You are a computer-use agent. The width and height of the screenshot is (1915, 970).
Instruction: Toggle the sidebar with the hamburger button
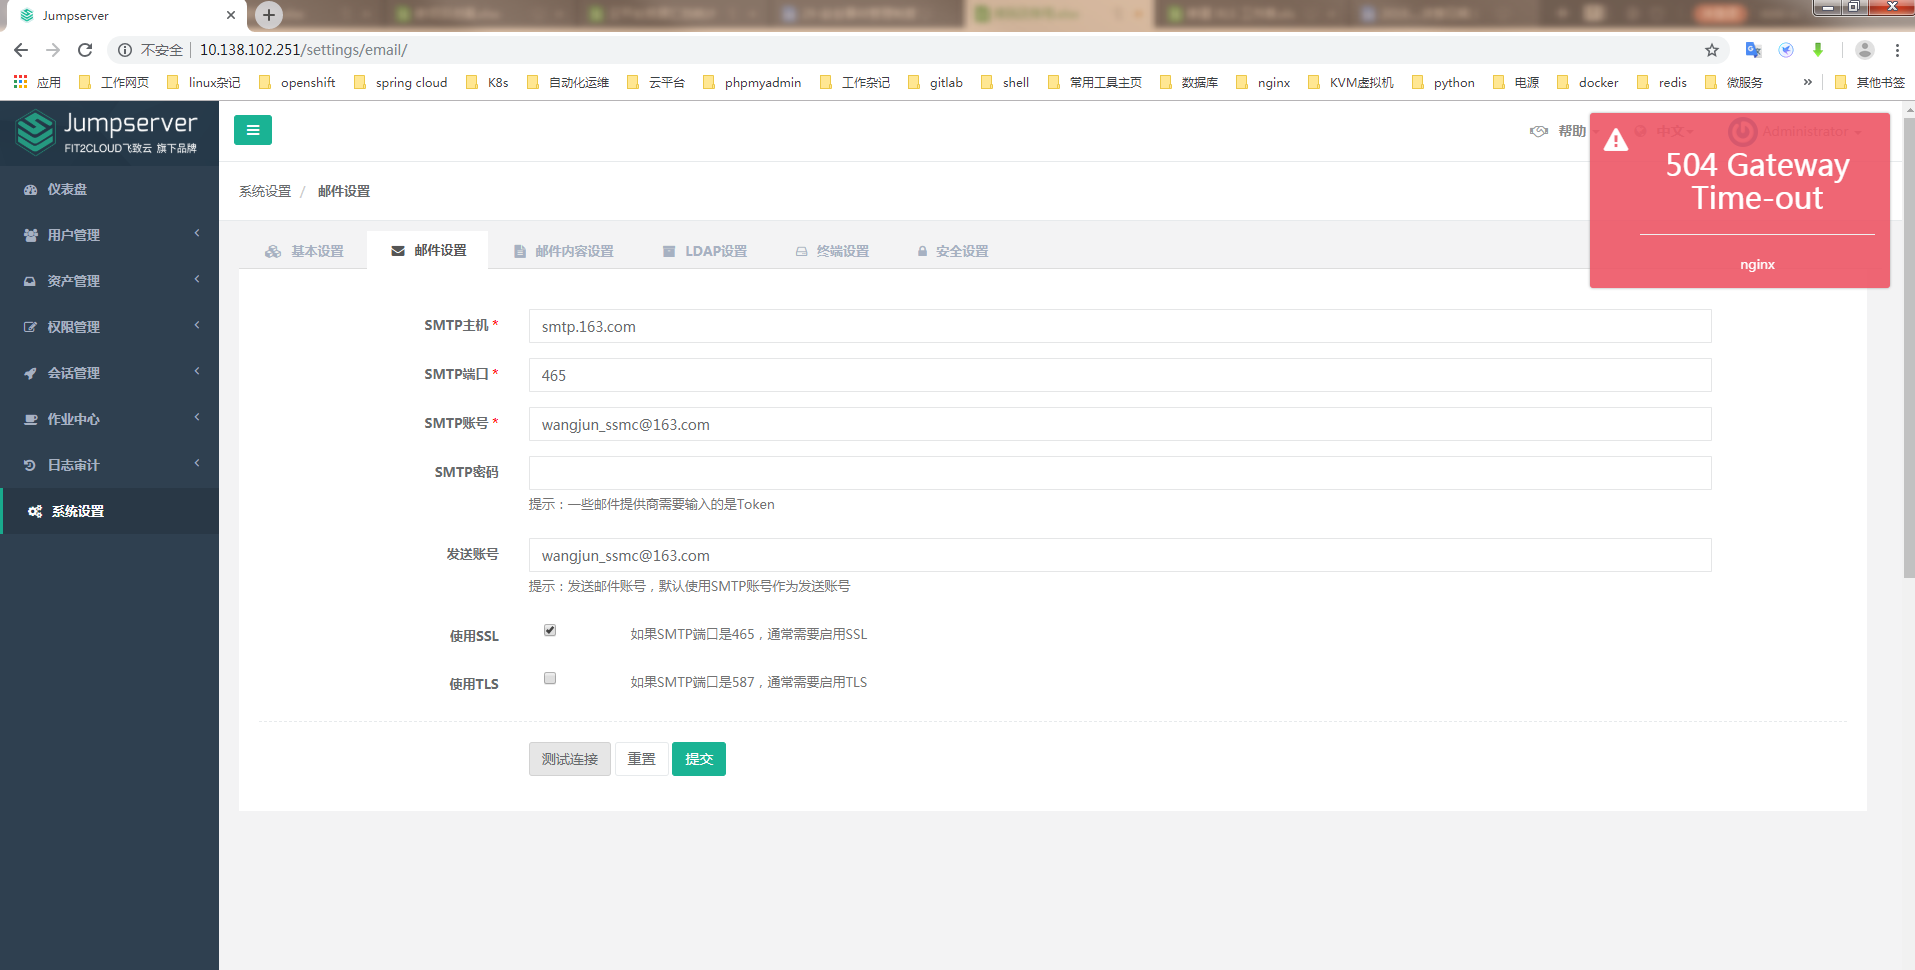click(x=253, y=130)
